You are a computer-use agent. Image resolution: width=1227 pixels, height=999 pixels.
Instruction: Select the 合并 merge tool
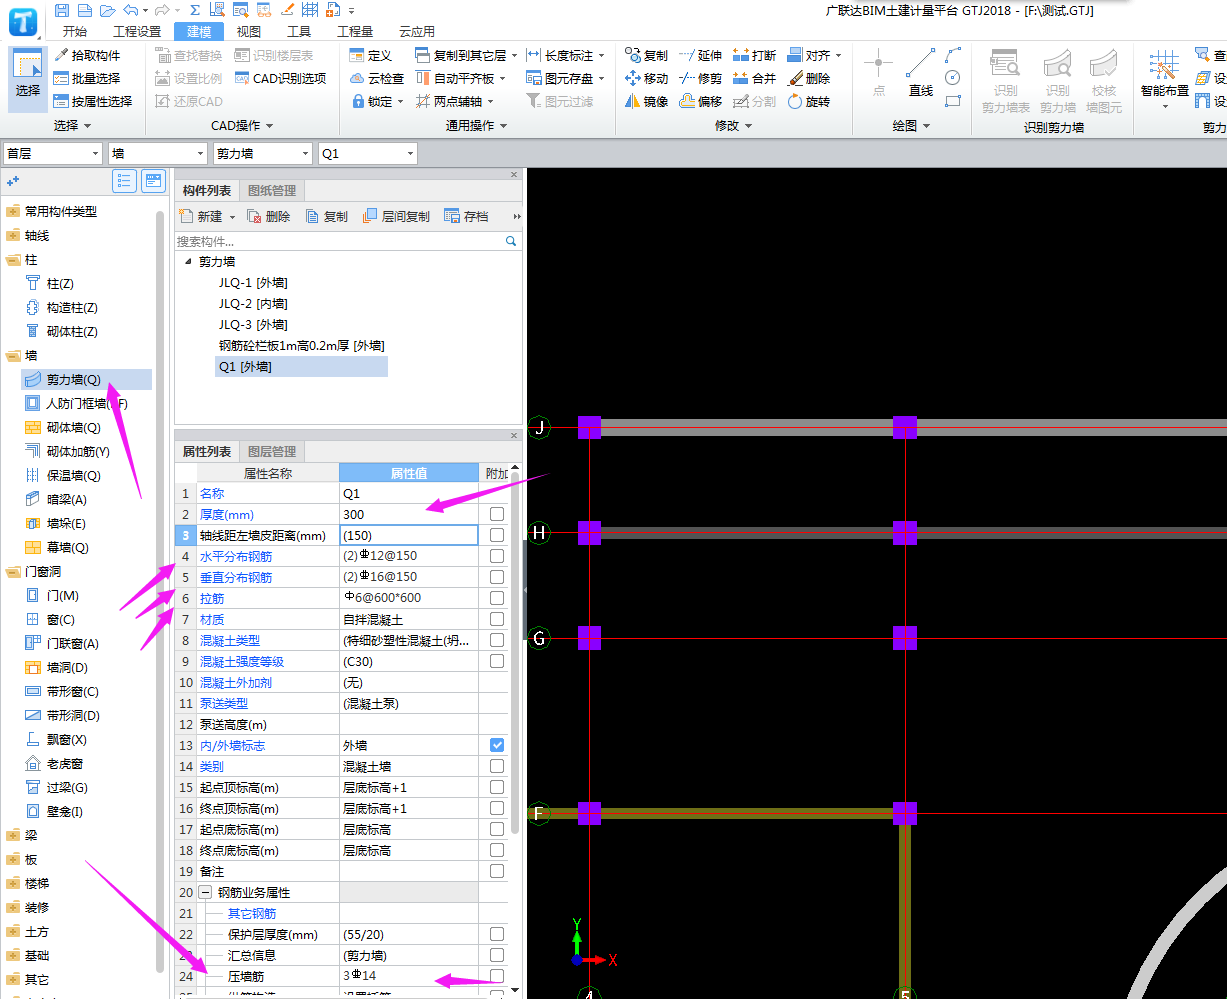(754, 78)
